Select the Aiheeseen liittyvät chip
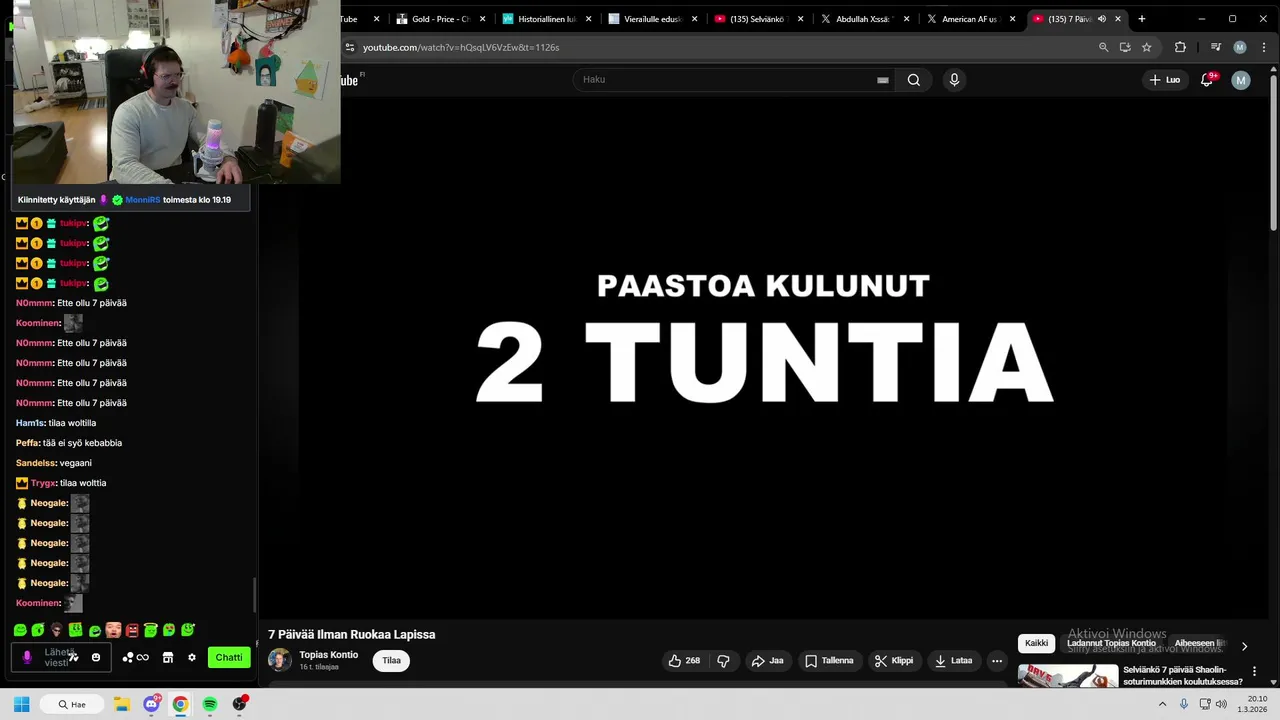This screenshot has width=1280, height=720. tap(1199, 643)
